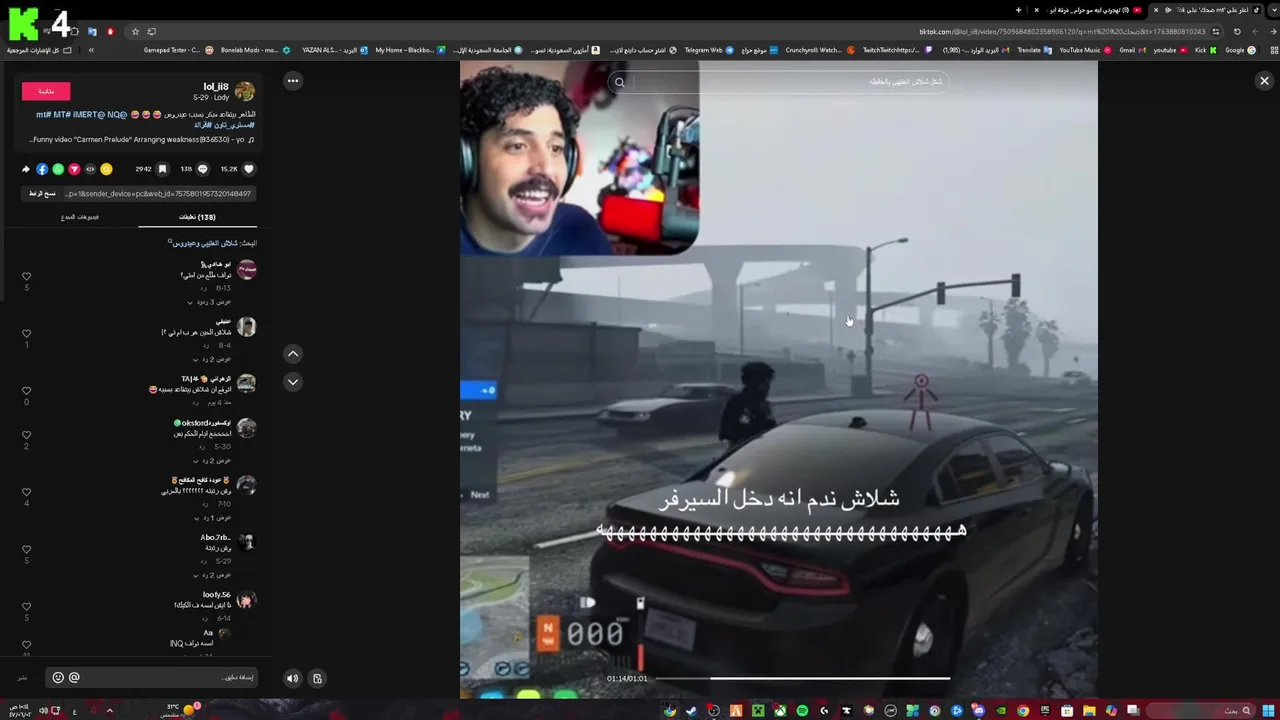Open the weather widget showing 31°C
This screenshot has height=720, width=1280.
click(x=180, y=710)
